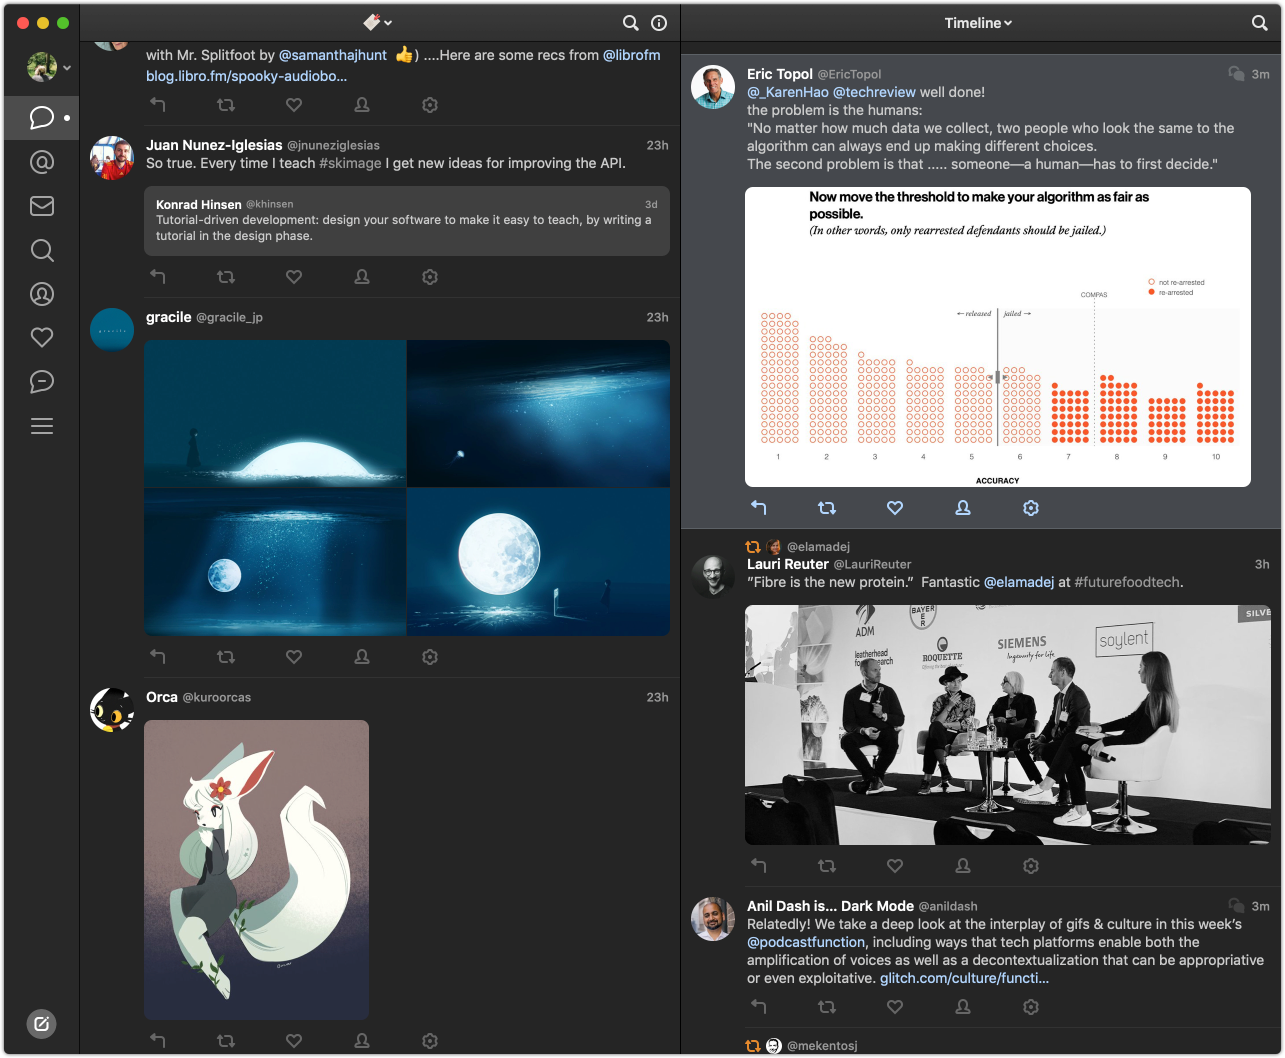
Task: Open the Timeline column title dropdown
Action: coord(978,23)
